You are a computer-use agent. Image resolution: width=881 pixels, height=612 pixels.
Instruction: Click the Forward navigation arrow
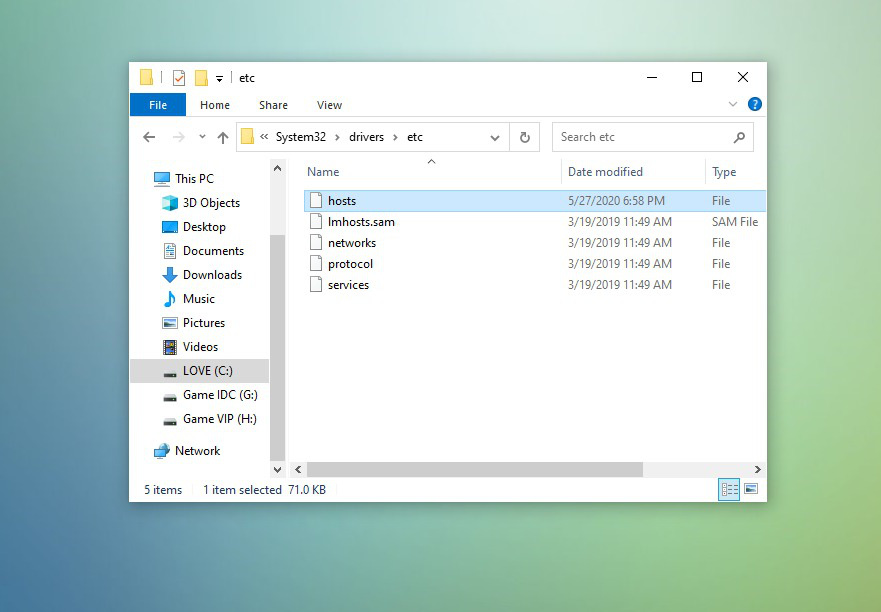(179, 137)
